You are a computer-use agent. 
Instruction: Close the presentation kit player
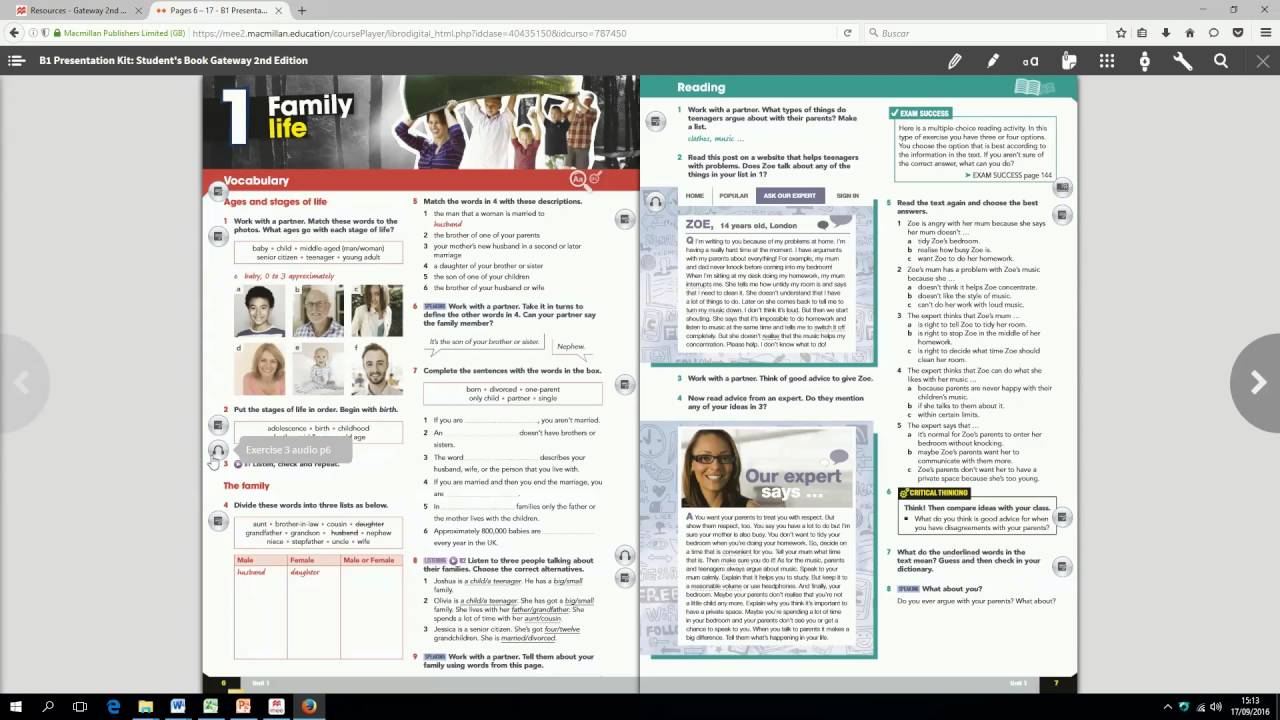click(1262, 61)
